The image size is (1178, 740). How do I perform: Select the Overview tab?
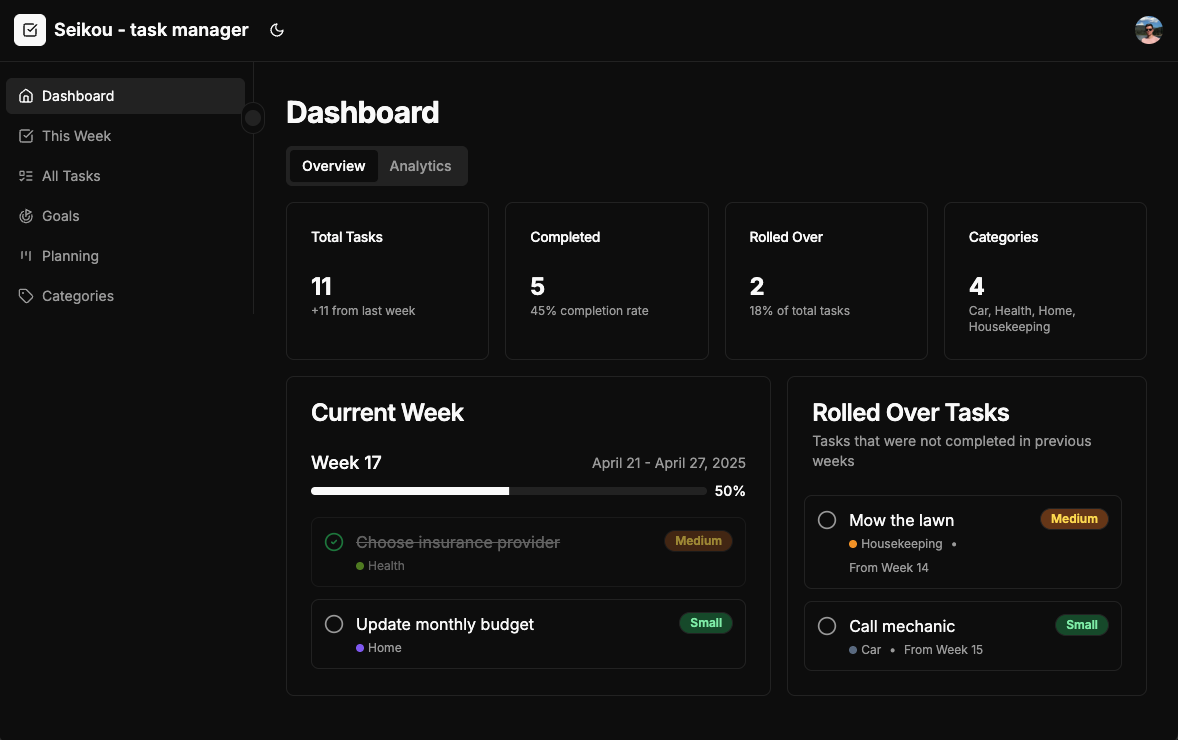coord(334,166)
